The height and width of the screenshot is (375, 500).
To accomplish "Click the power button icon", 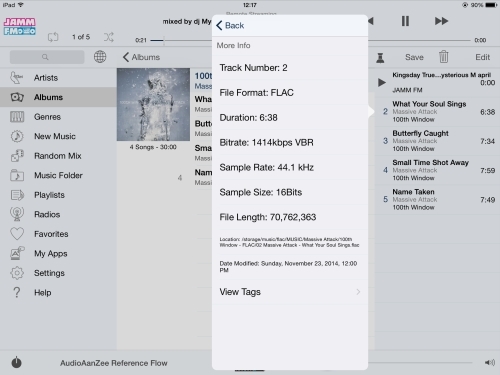I will (16, 362).
